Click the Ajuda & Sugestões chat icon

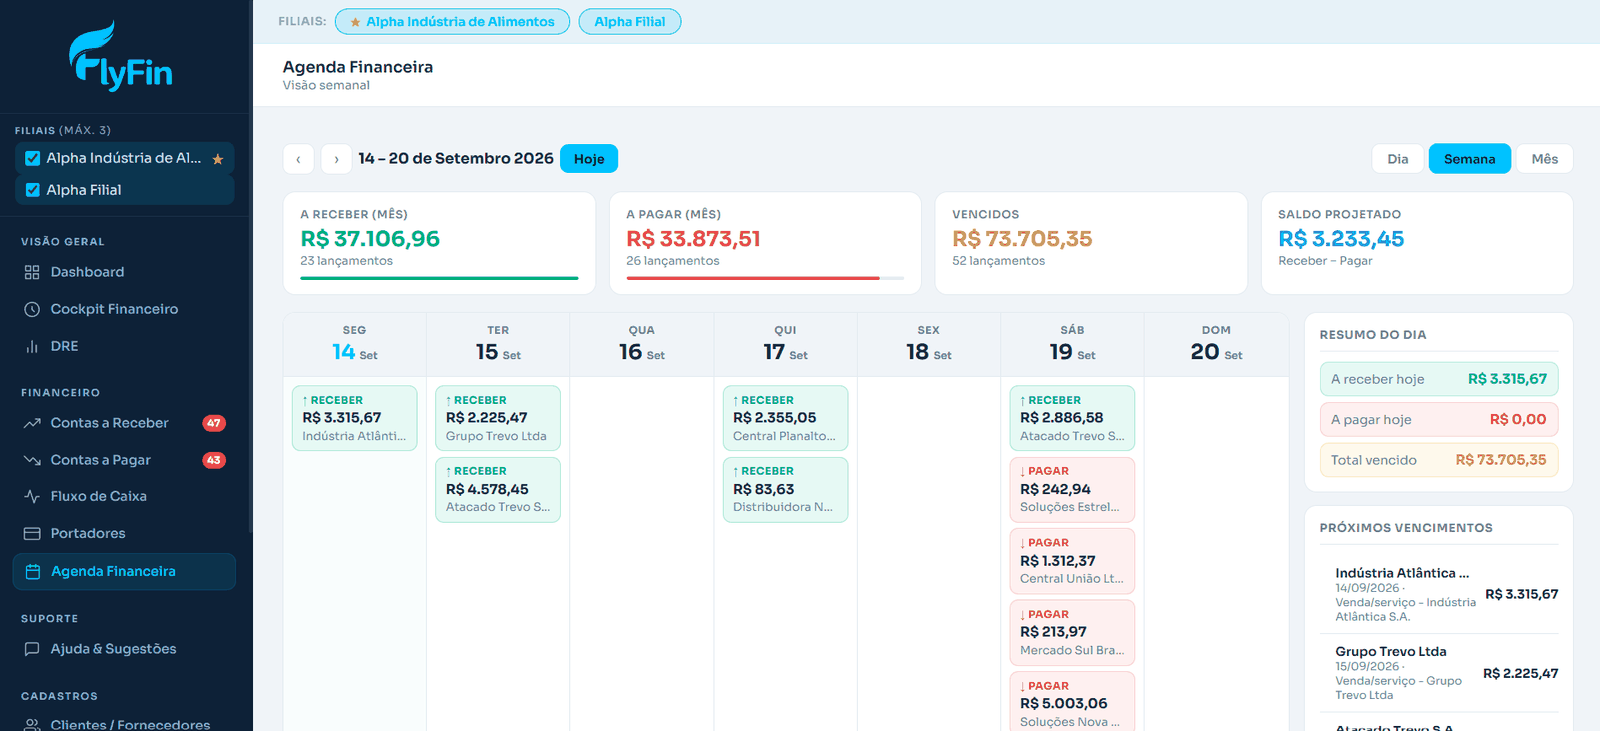click(32, 648)
